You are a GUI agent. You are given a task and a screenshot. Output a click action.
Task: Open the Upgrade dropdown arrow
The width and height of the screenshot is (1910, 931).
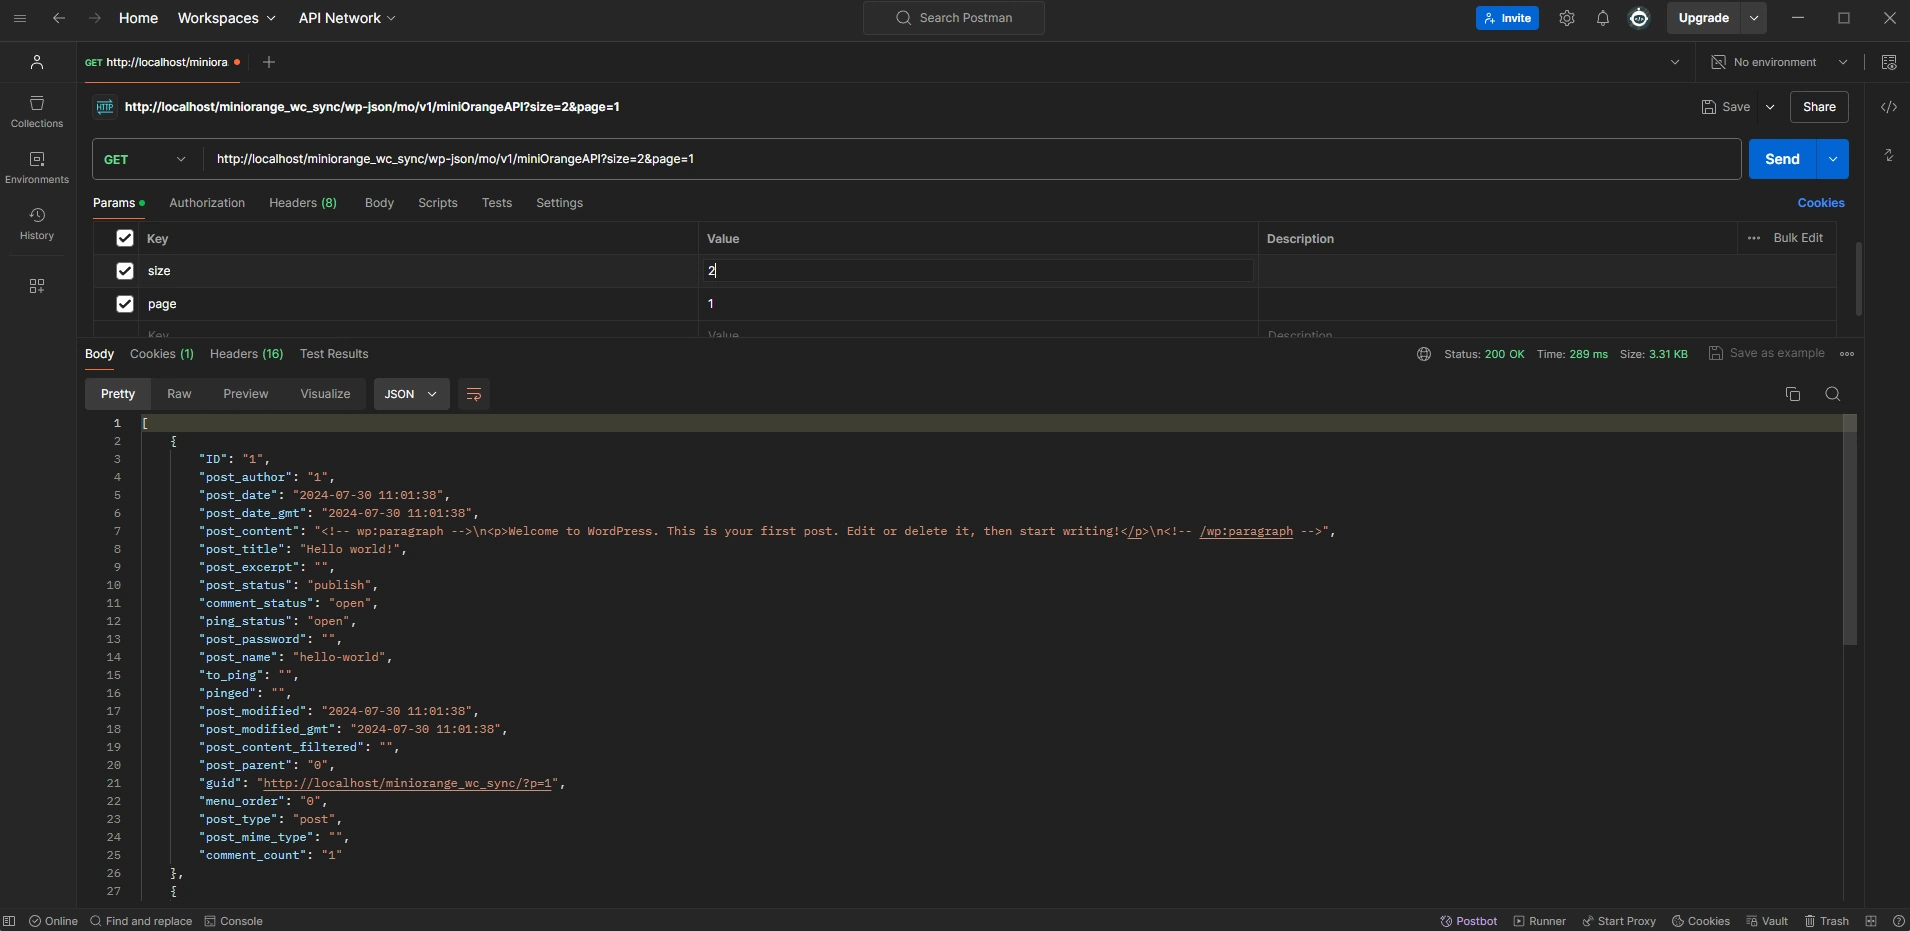(1754, 18)
